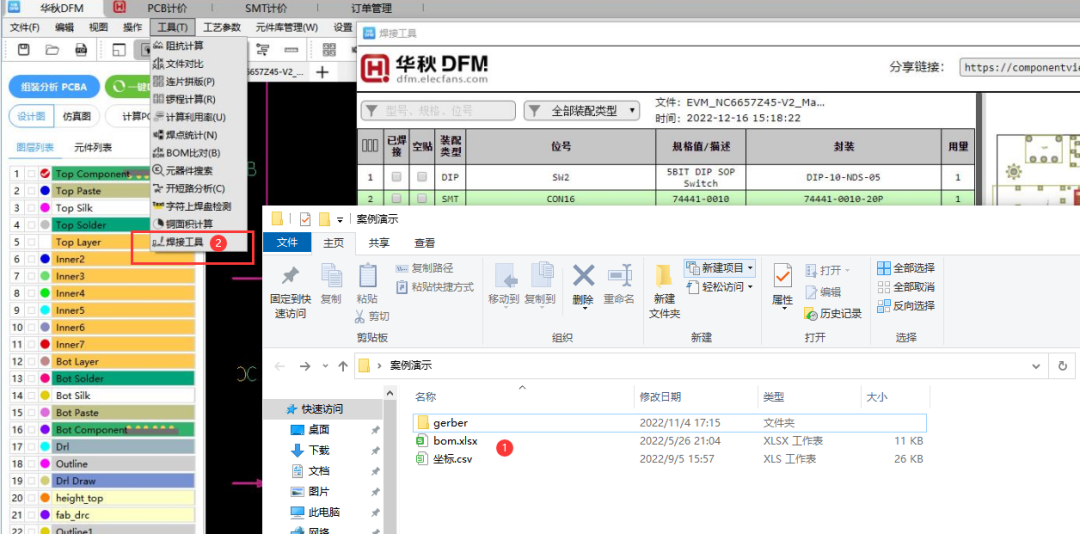Click the layout panel icon in DFM toolbar

click(x=119, y=50)
